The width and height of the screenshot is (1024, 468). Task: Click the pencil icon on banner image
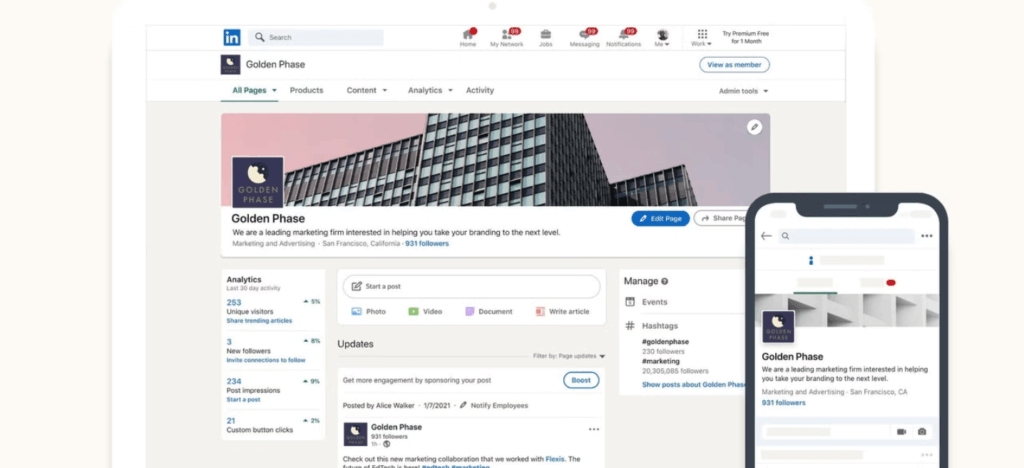click(754, 127)
